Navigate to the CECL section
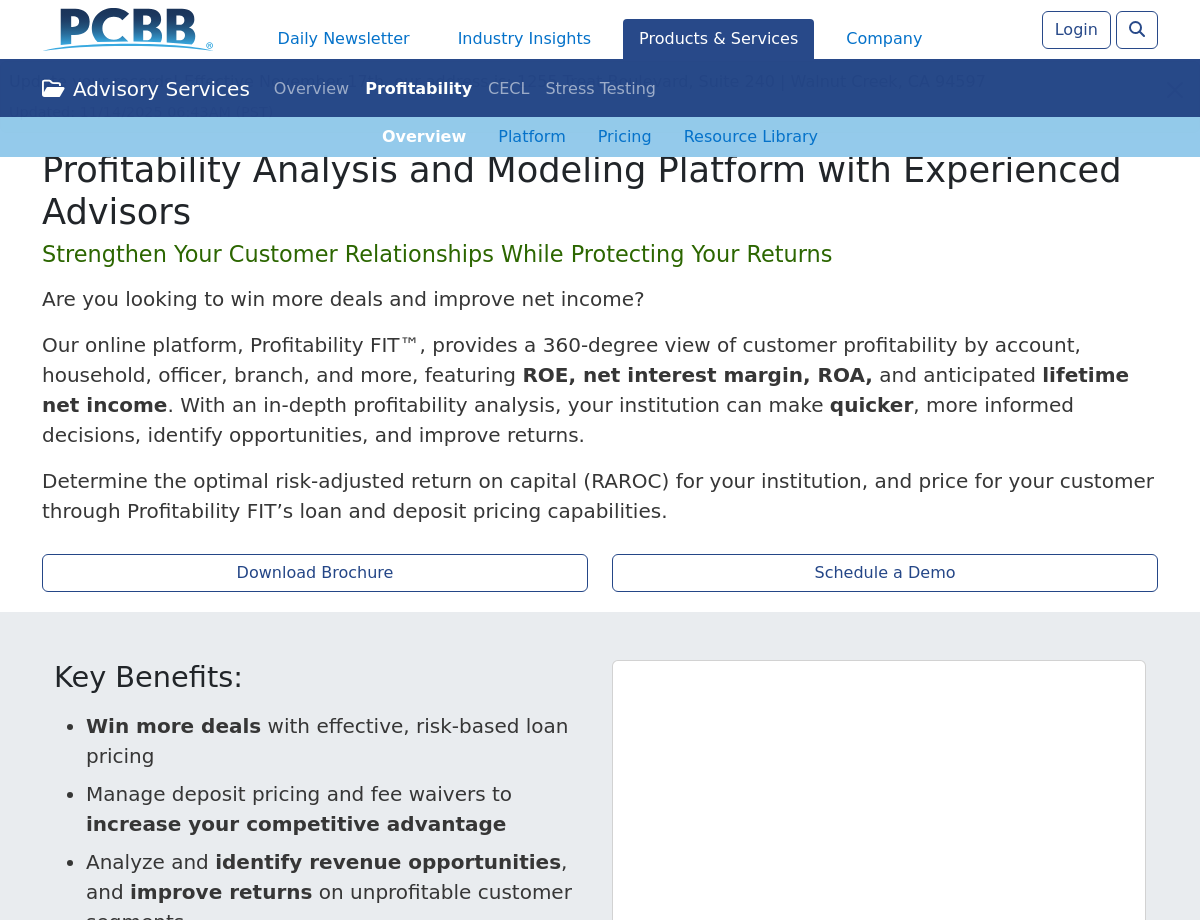The width and height of the screenshot is (1200, 920). [x=508, y=89]
